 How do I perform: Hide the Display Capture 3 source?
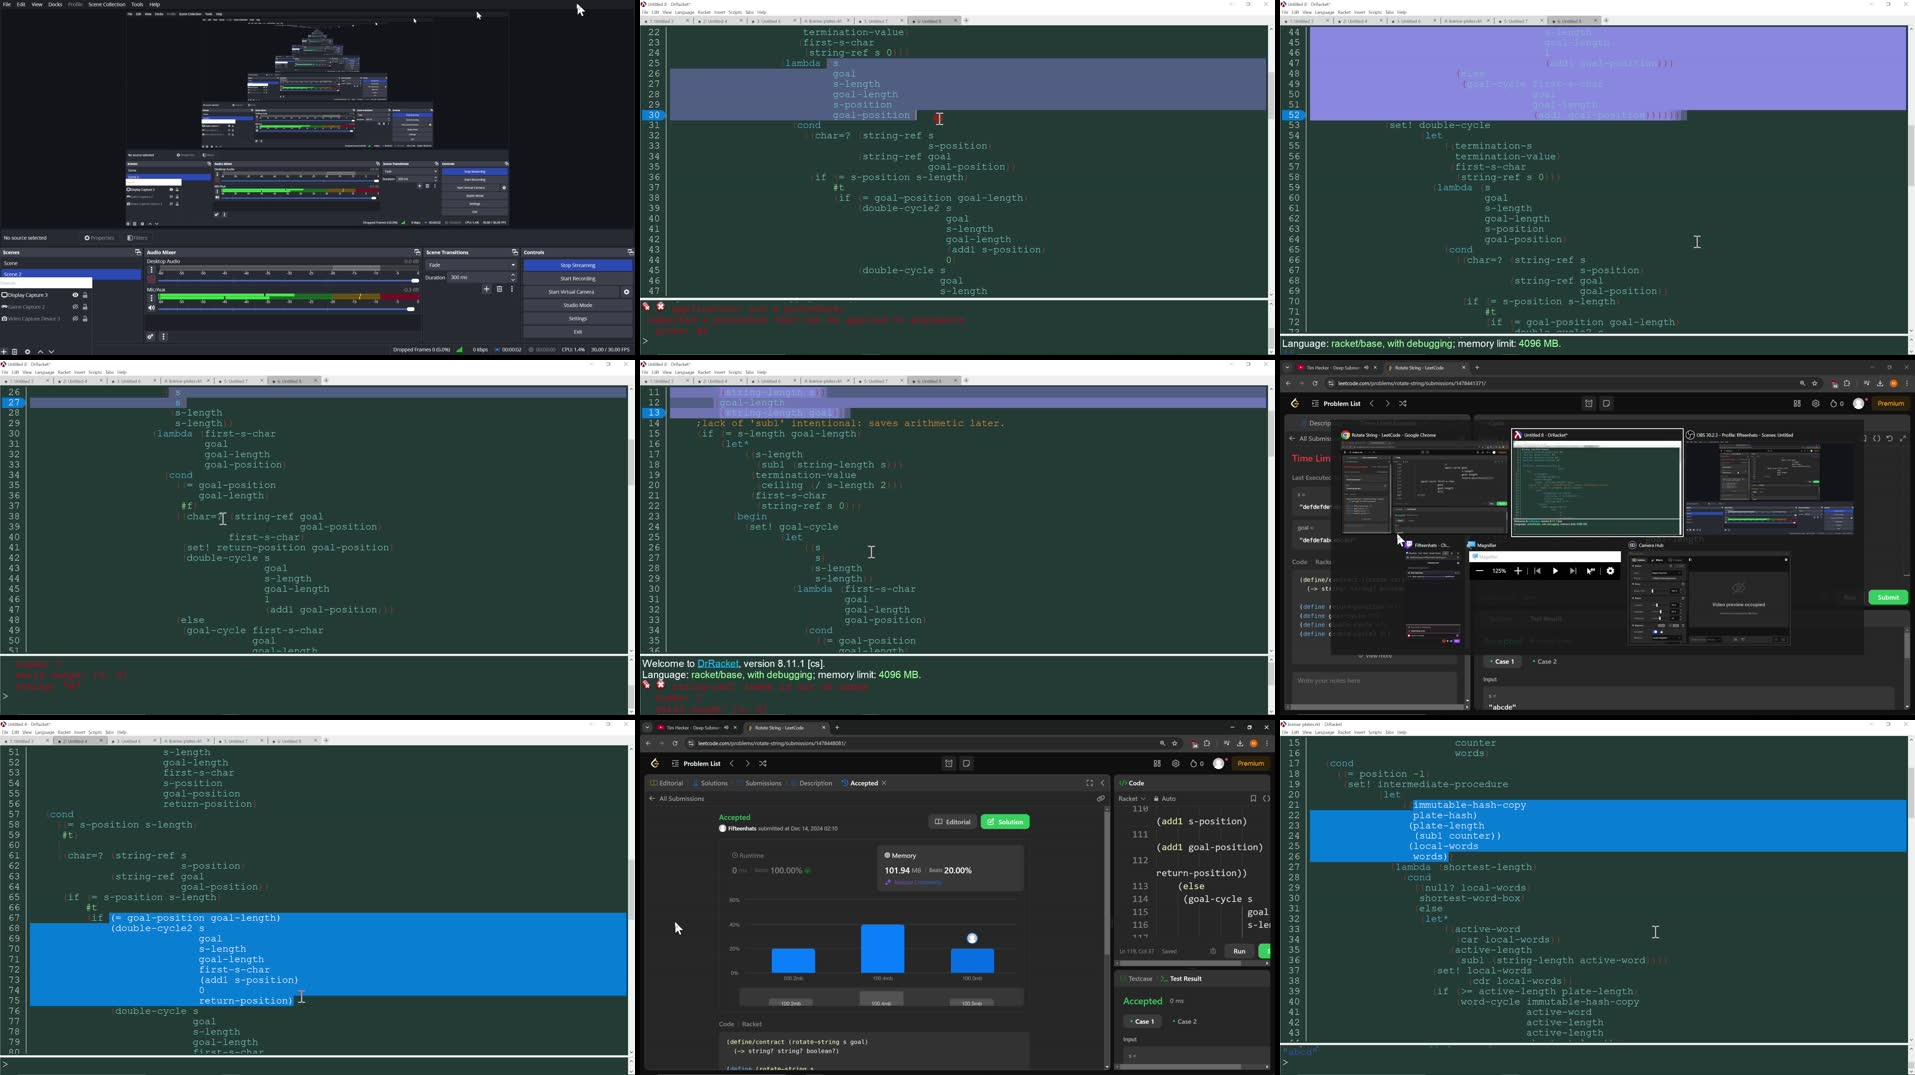(75, 295)
